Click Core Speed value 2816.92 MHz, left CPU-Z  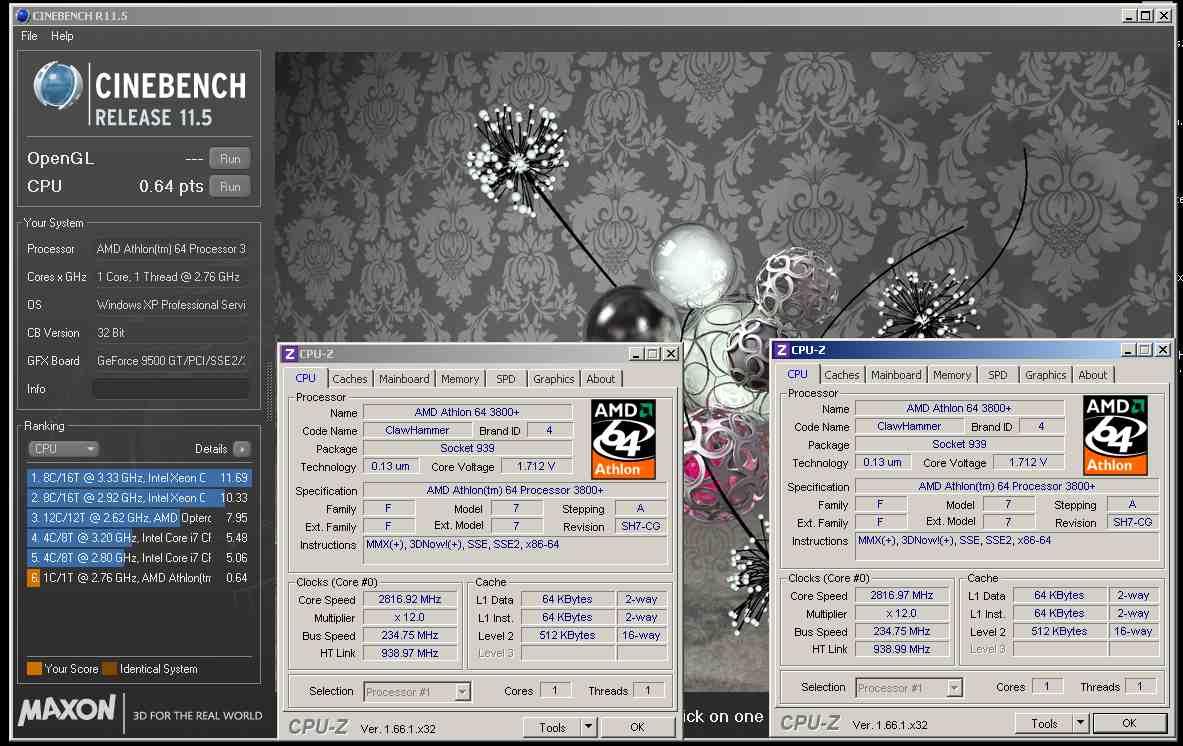pyautogui.click(x=410, y=600)
